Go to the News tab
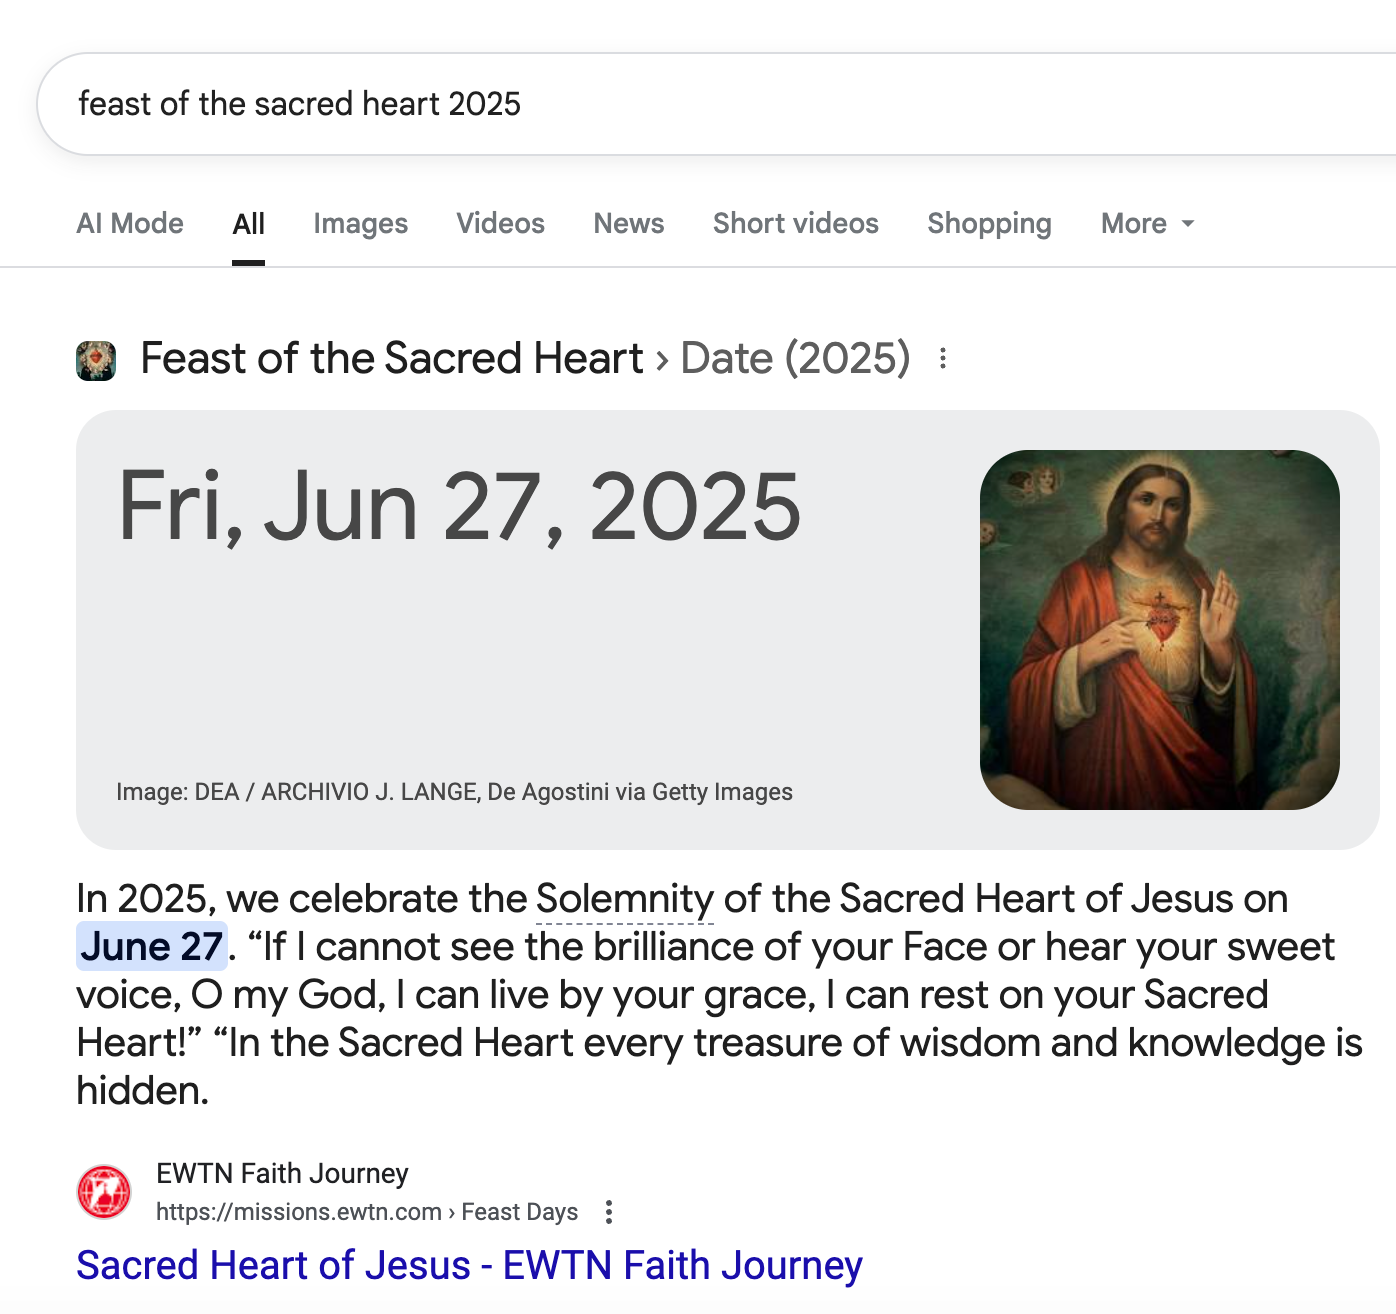The width and height of the screenshot is (1396, 1314). click(628, 223)
